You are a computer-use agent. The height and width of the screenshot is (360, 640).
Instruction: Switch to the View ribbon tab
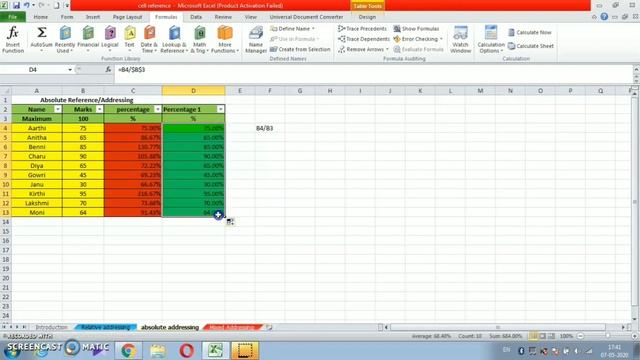[x=251, y=17]
